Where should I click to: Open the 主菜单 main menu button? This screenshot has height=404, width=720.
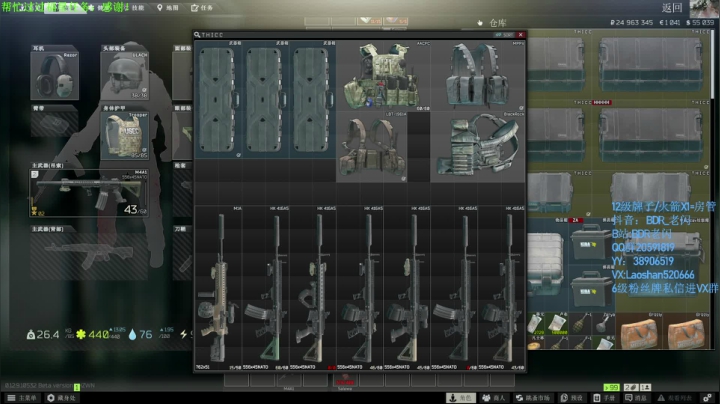point(21,398)
